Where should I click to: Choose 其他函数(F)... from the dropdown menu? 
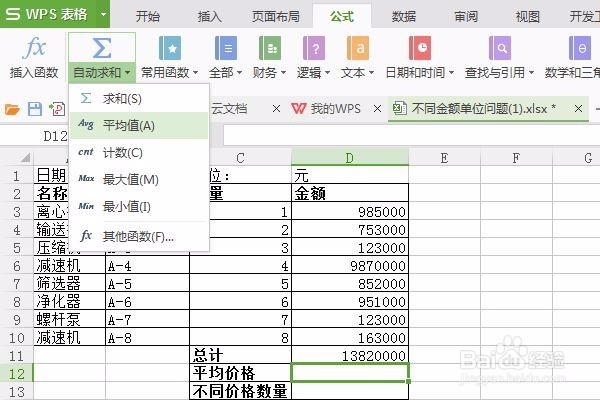coord(139,237)
